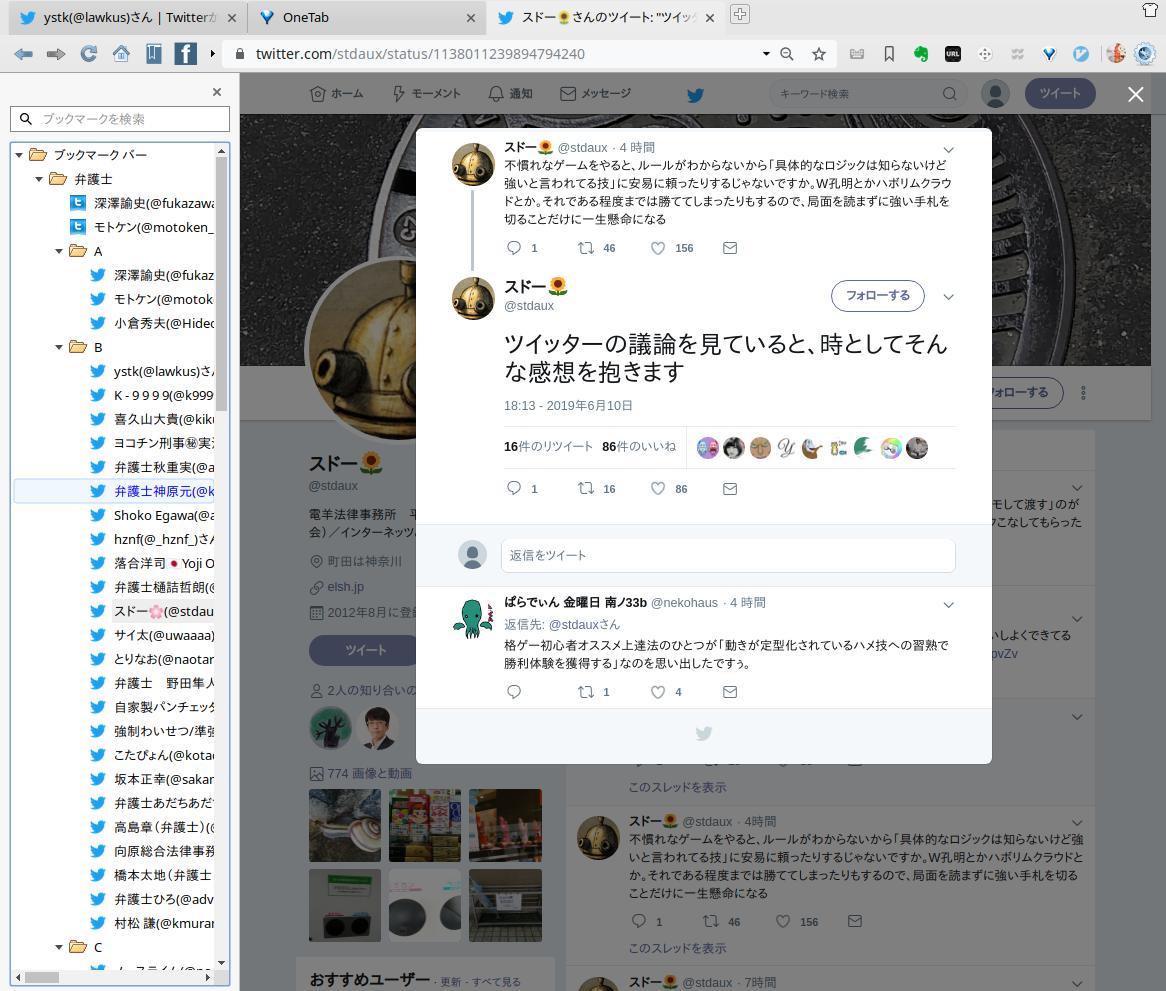Image resolution: width=1166 pixels, height=991 pixels.
Task: Open 通知 in Twitter navigation
Action: [x=510, y=94]
